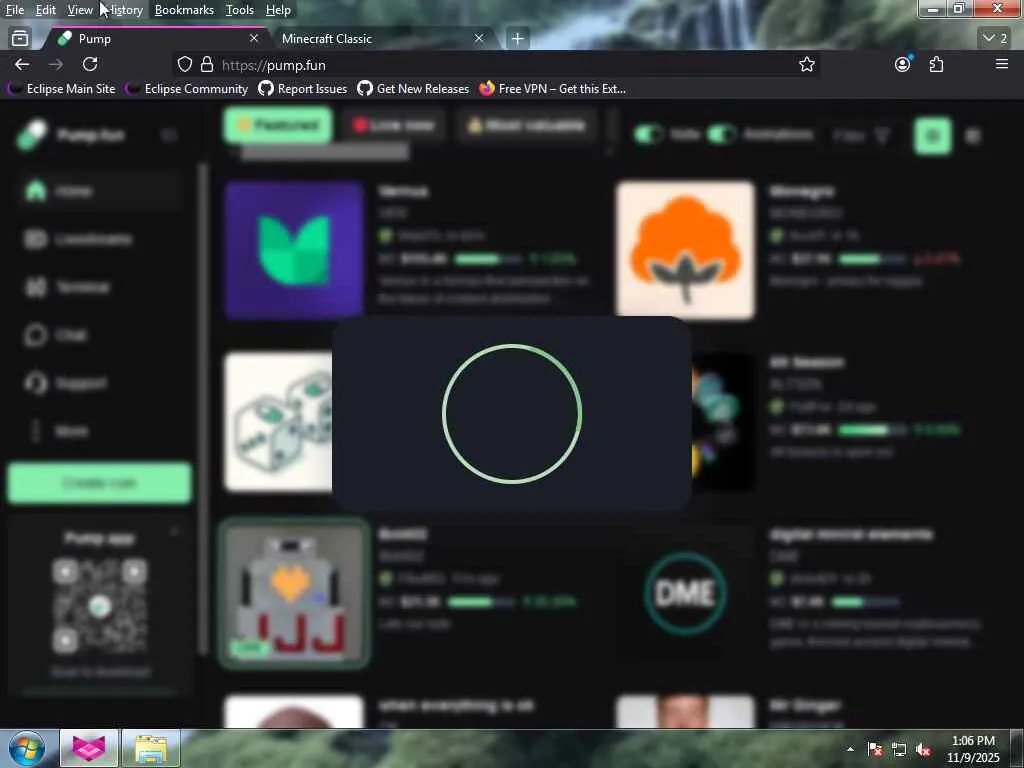
Task: Open the tracking protection shield icon
Action: (x=185, y=64)
